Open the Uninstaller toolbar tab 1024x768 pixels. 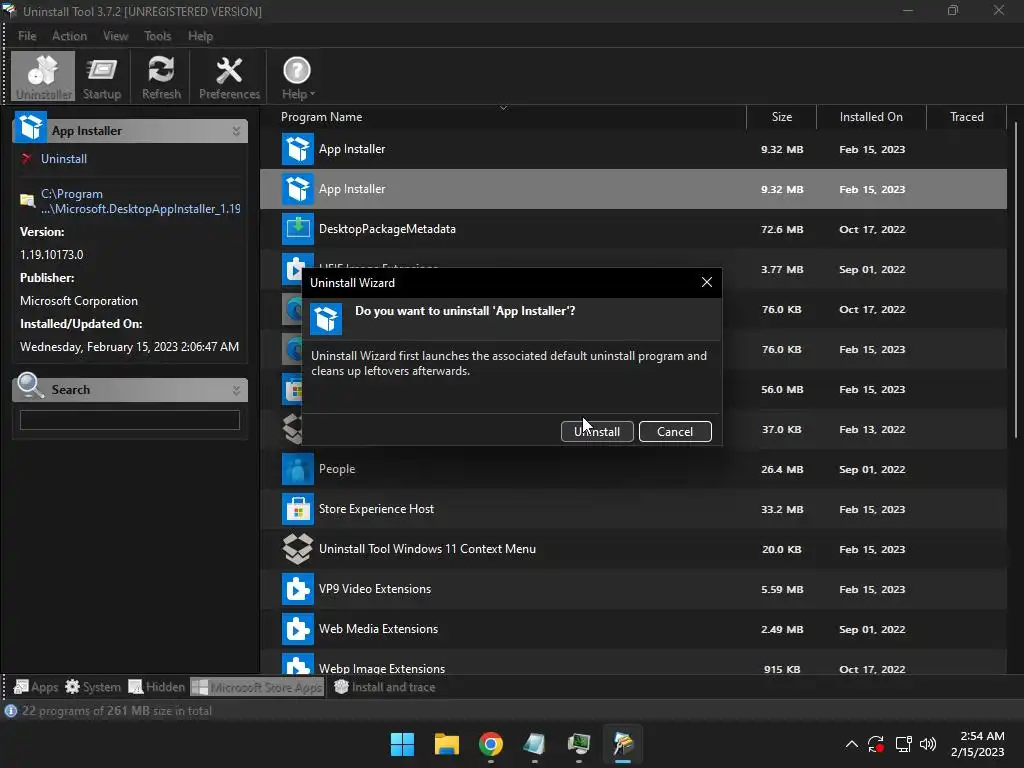(43, 77)
